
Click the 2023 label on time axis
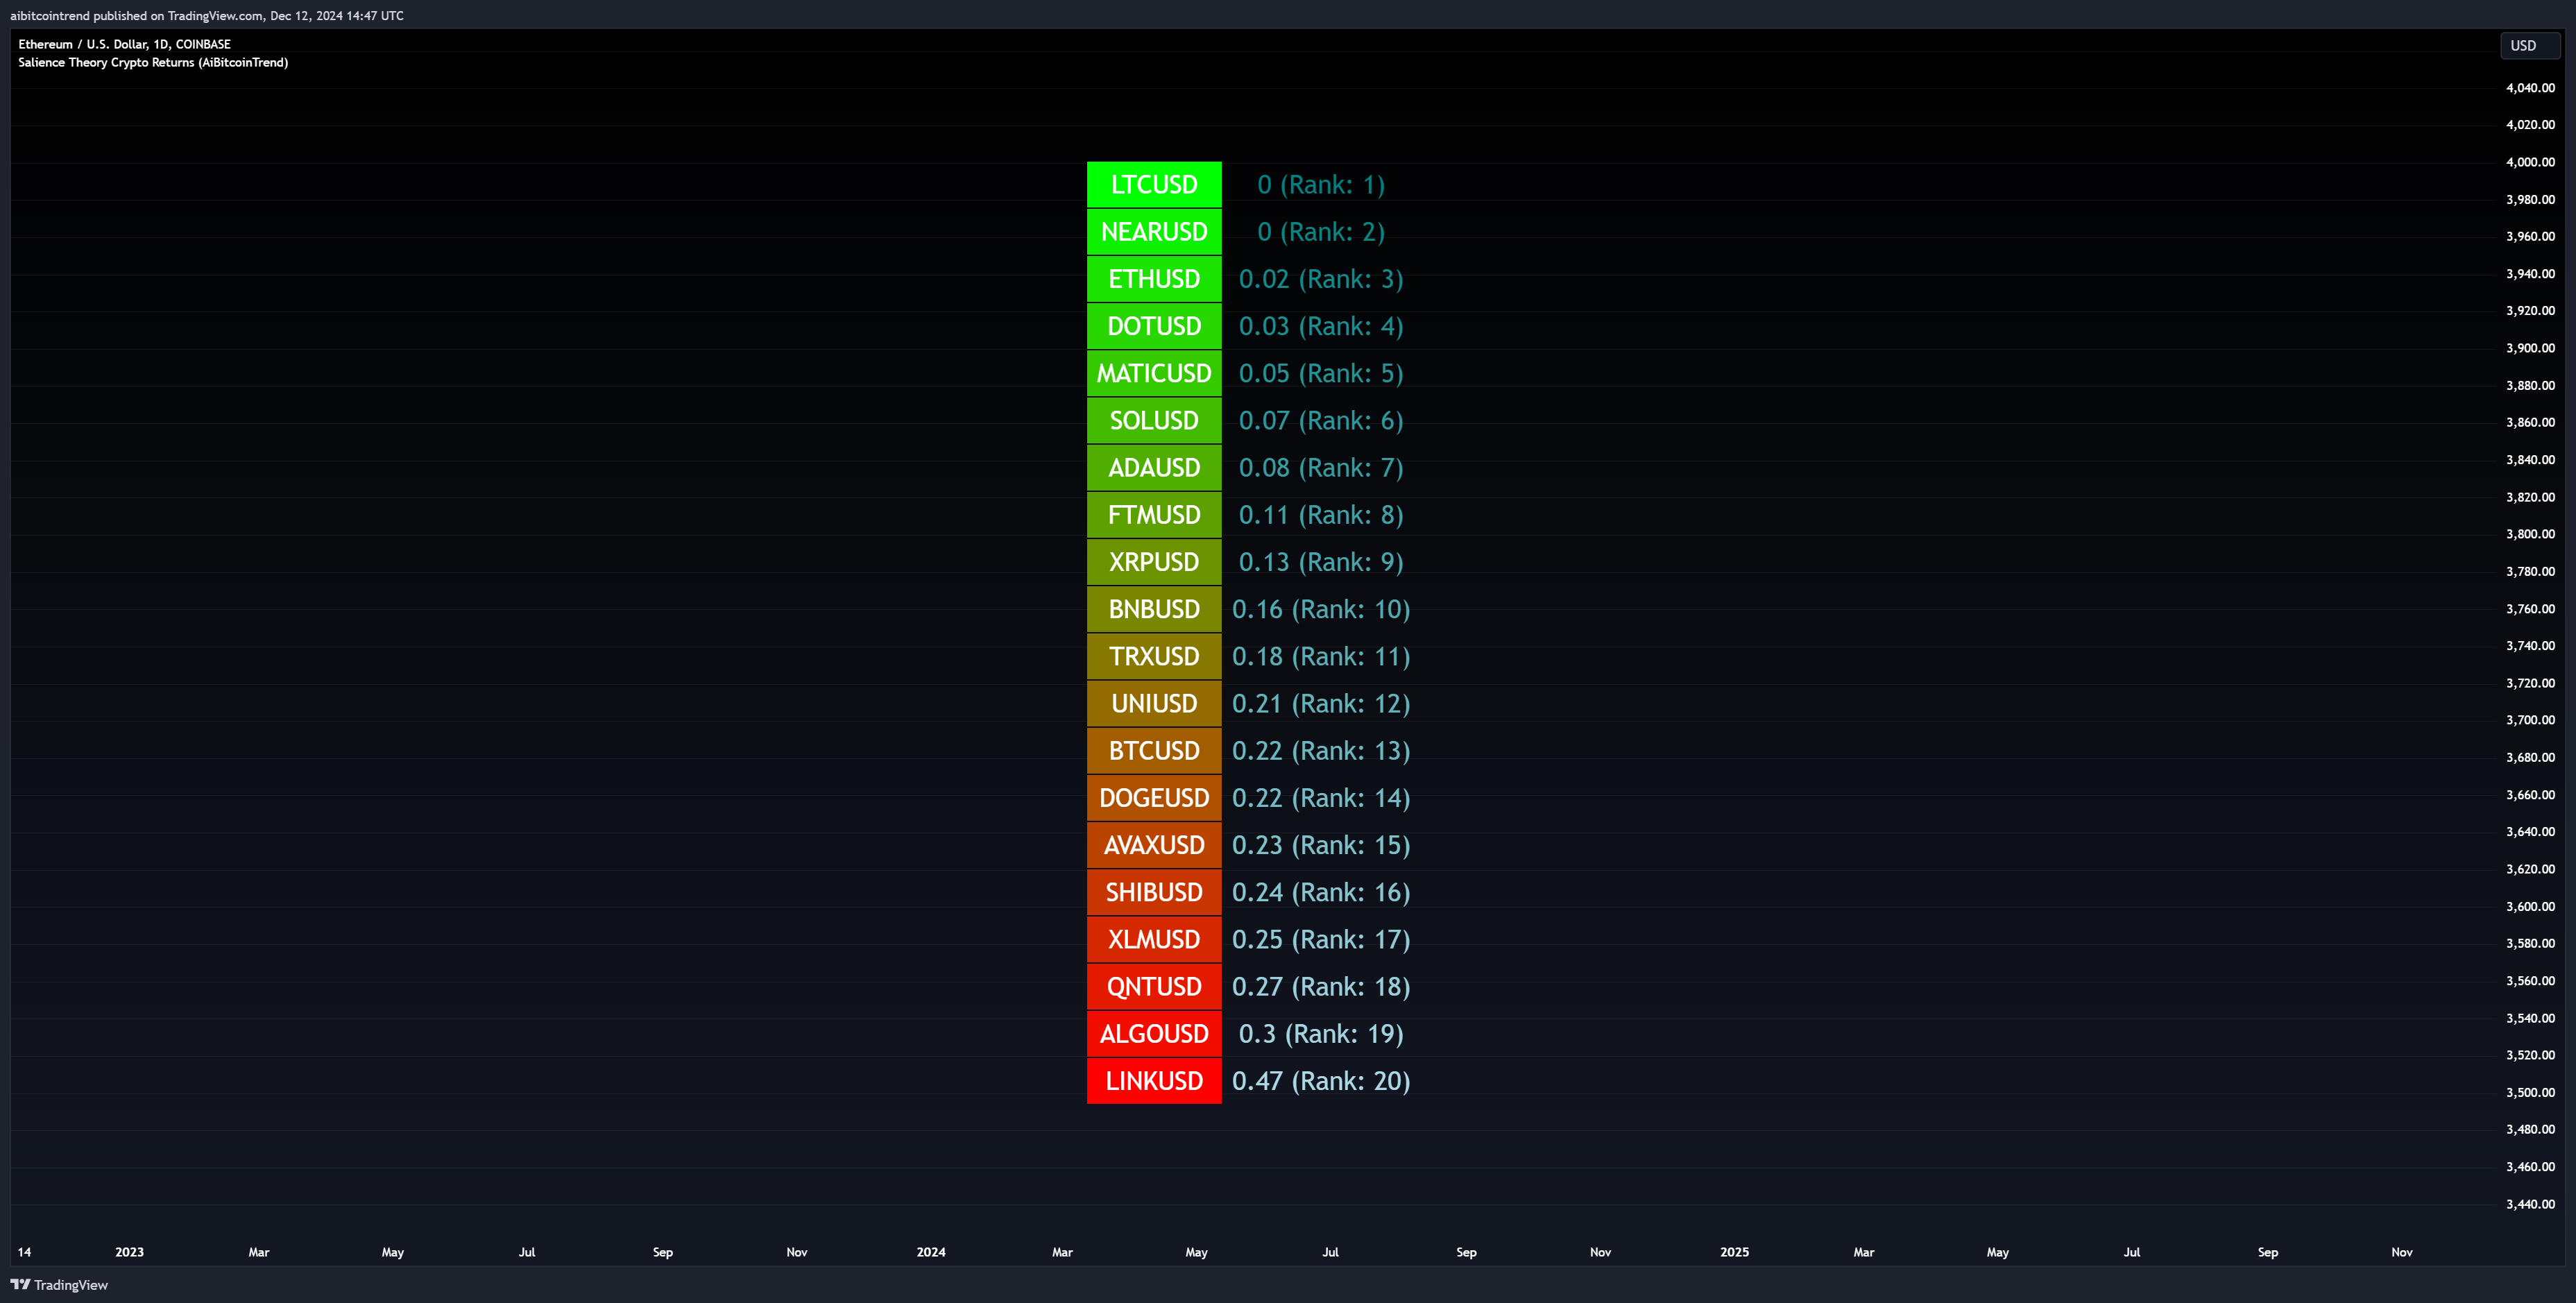tap(129, 1252)
